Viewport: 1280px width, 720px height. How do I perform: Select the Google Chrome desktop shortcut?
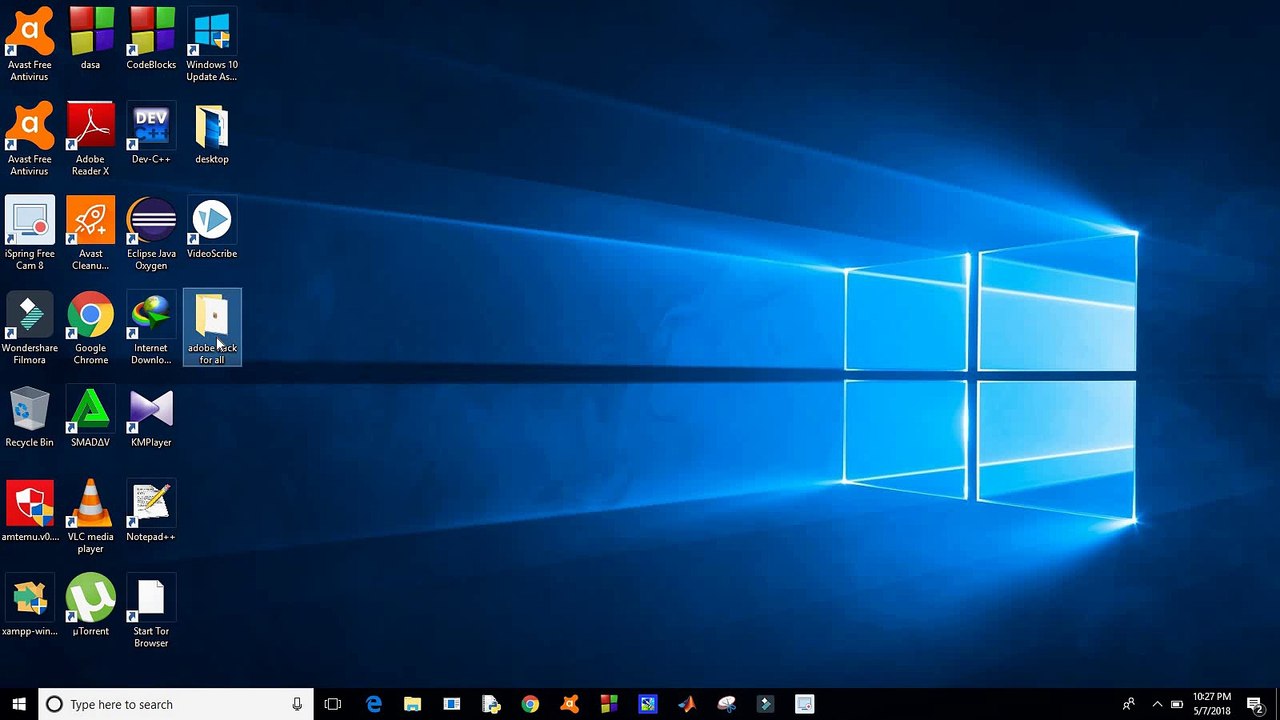pyautogui.click(x=90, y=328)
